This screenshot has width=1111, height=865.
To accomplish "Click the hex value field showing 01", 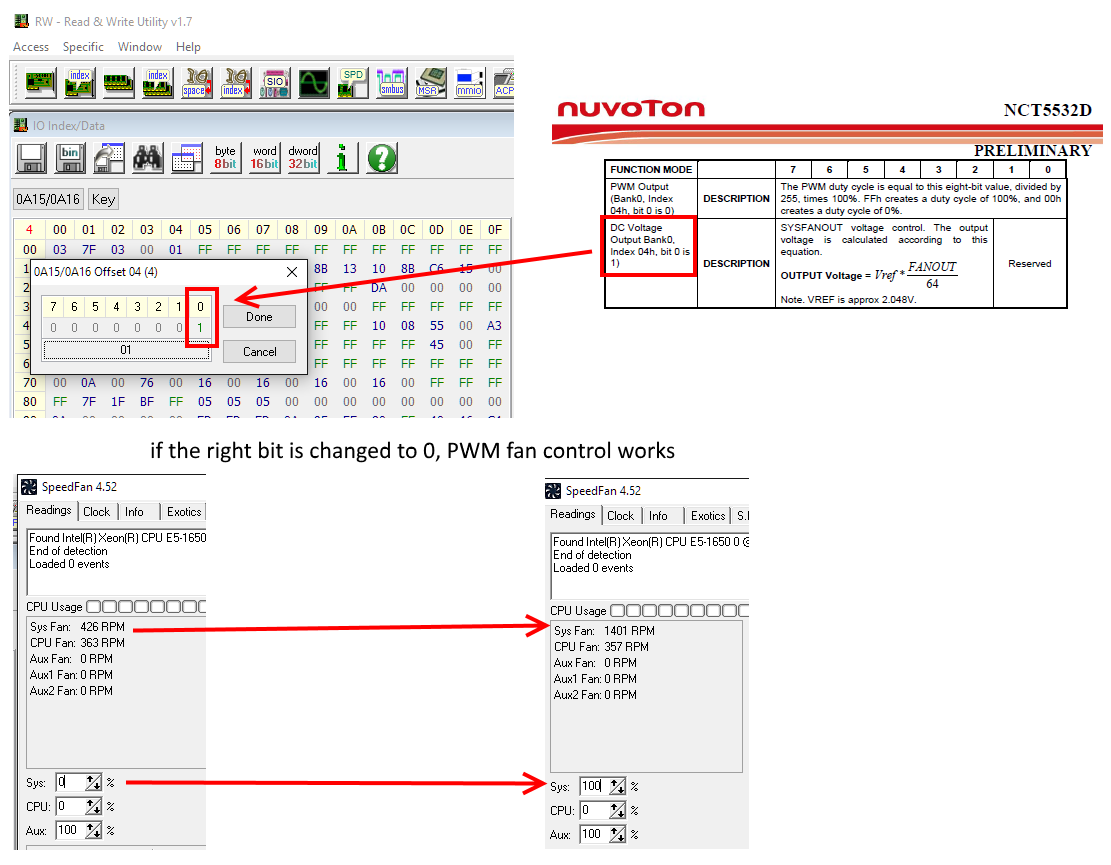I will (126, 350).
